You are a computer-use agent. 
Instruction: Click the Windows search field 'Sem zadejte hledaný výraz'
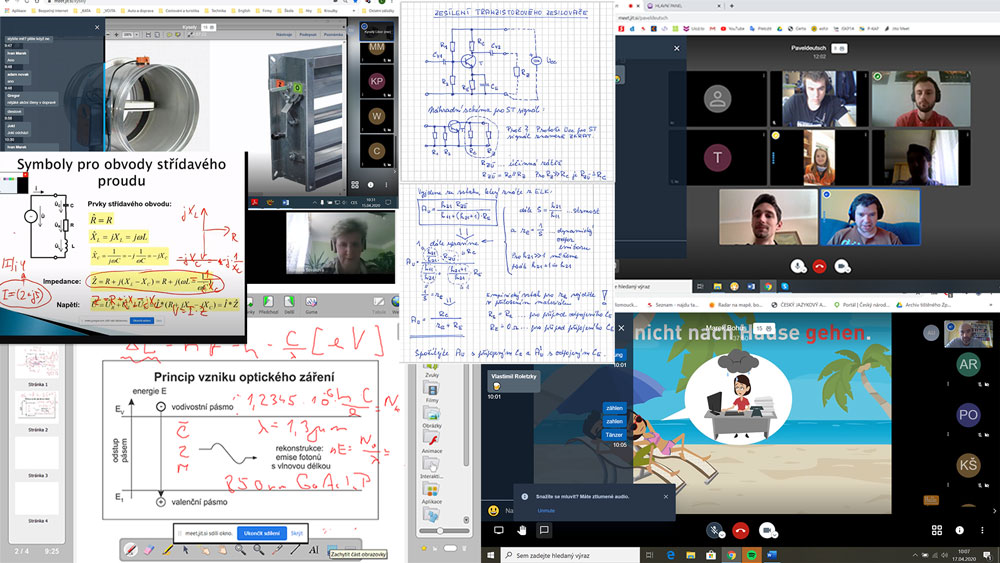tap(571, 555)
